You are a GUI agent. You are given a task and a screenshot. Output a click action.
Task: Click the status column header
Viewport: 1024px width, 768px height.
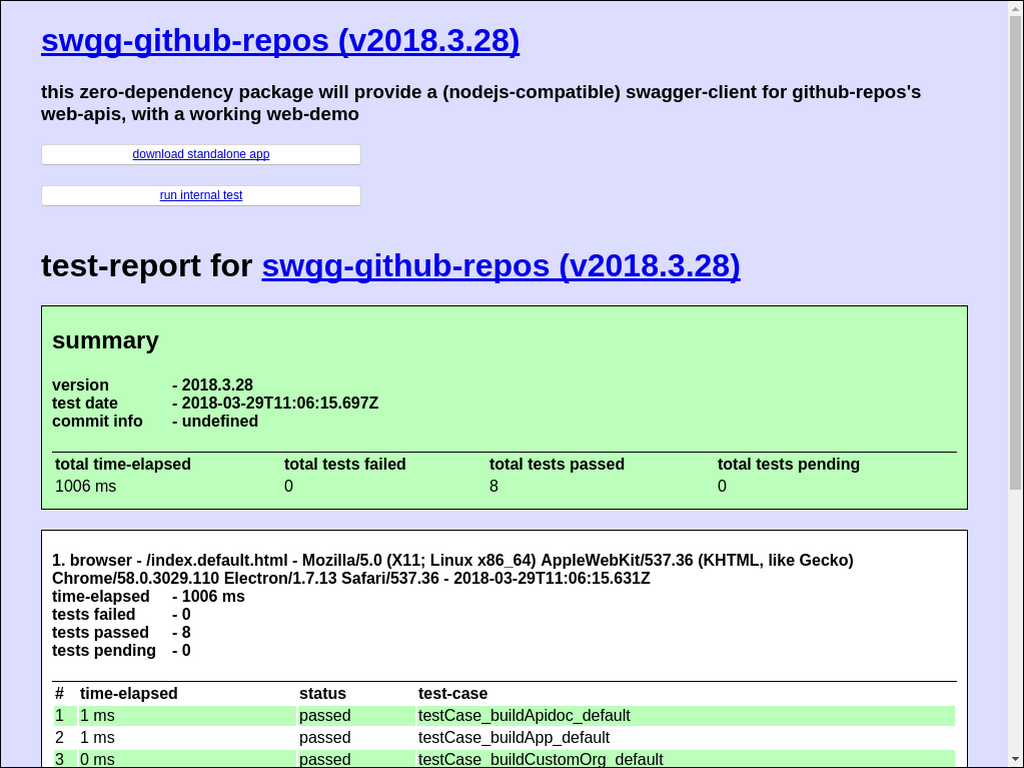click(x=323, y=694)
